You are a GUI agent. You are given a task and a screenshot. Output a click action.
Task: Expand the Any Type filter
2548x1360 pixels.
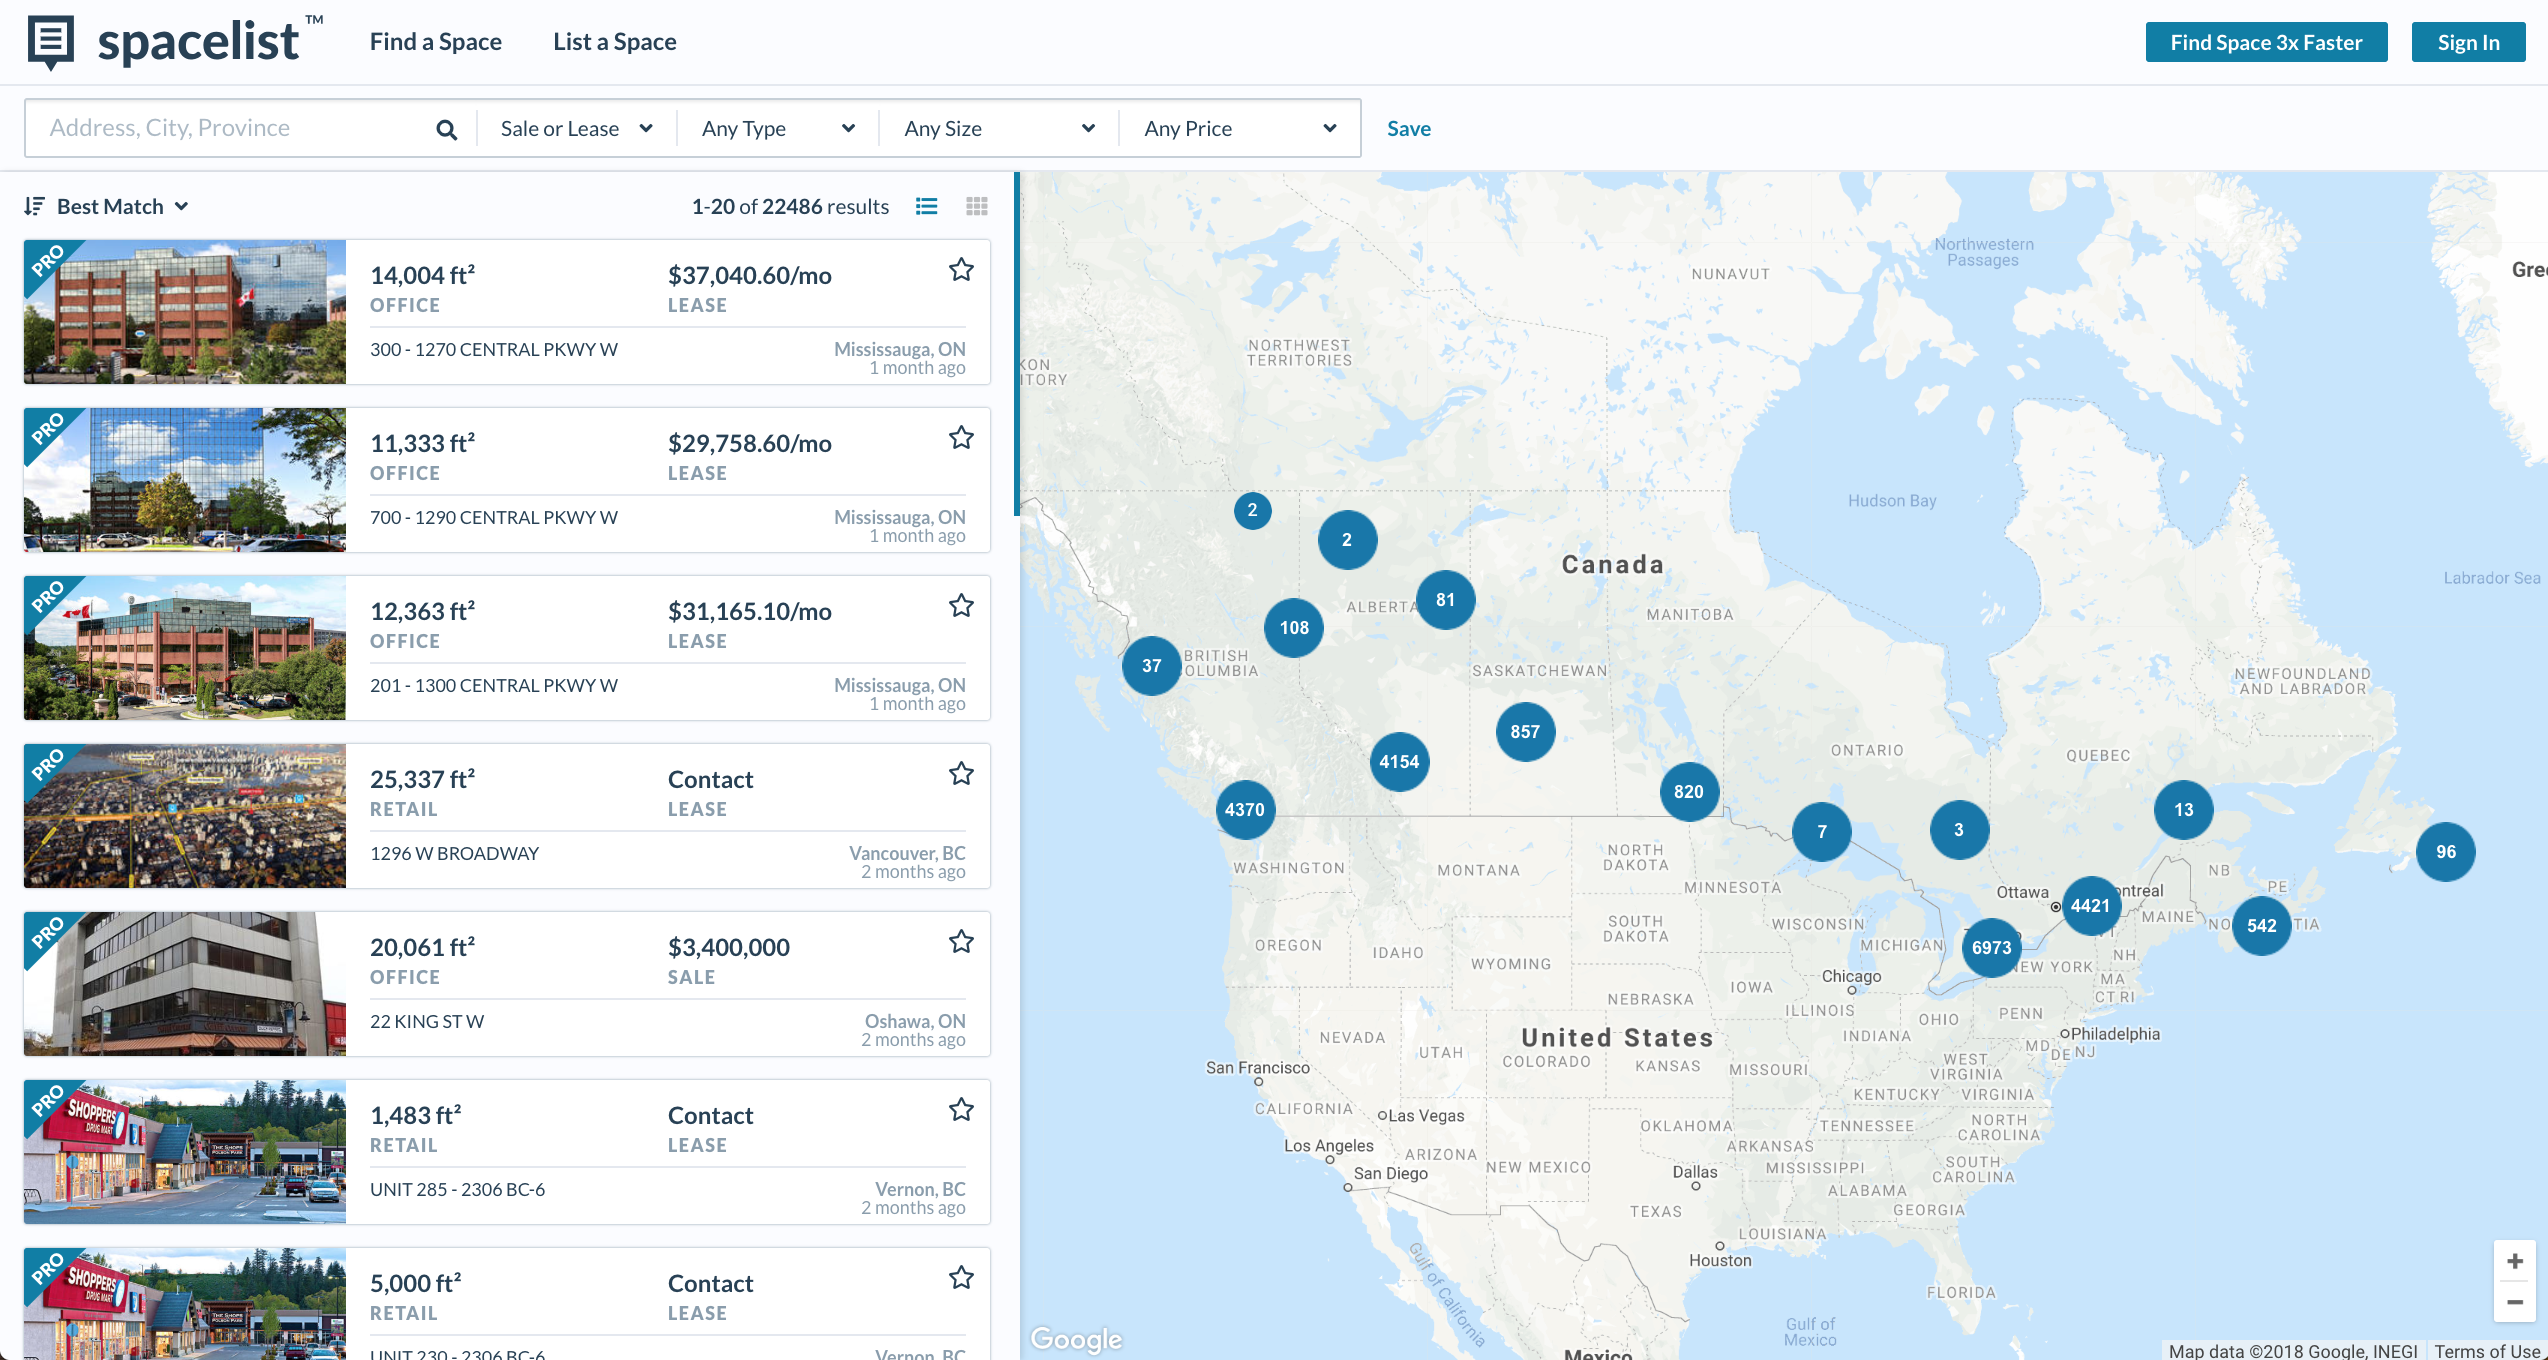pyautogui.click(x=777, y=129)
